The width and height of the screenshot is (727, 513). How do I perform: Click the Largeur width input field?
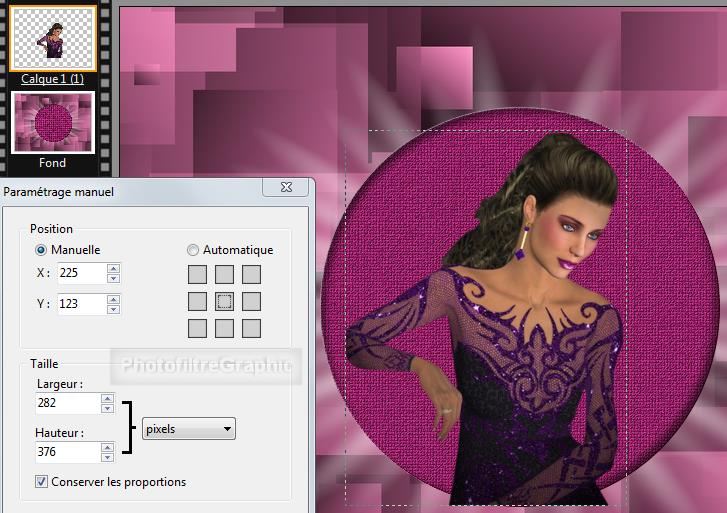[x=65, y=403]
